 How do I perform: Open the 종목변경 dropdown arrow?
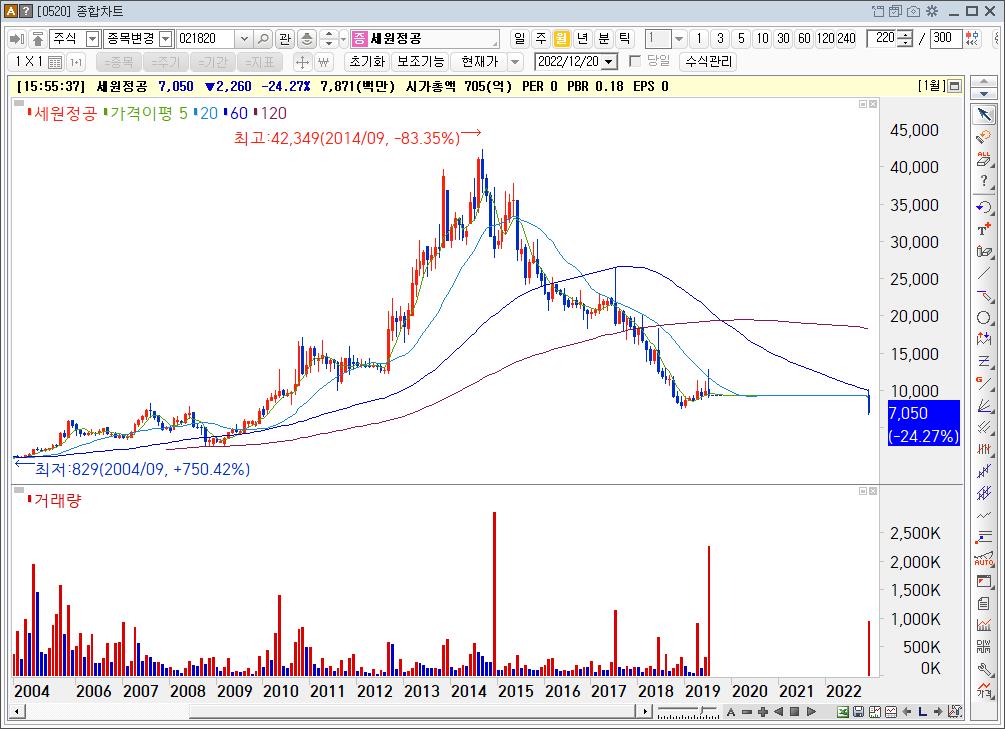coord(165,39)
